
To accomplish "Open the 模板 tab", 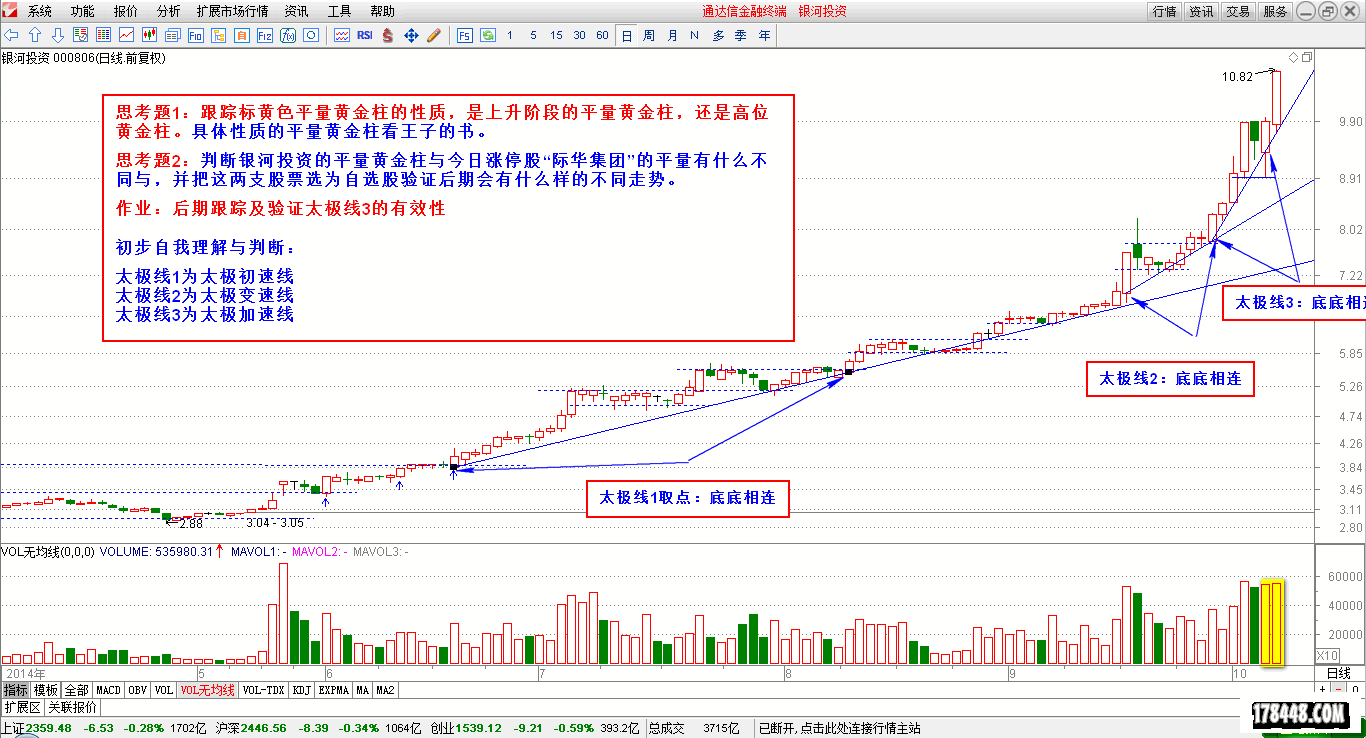I will [46, 690].
